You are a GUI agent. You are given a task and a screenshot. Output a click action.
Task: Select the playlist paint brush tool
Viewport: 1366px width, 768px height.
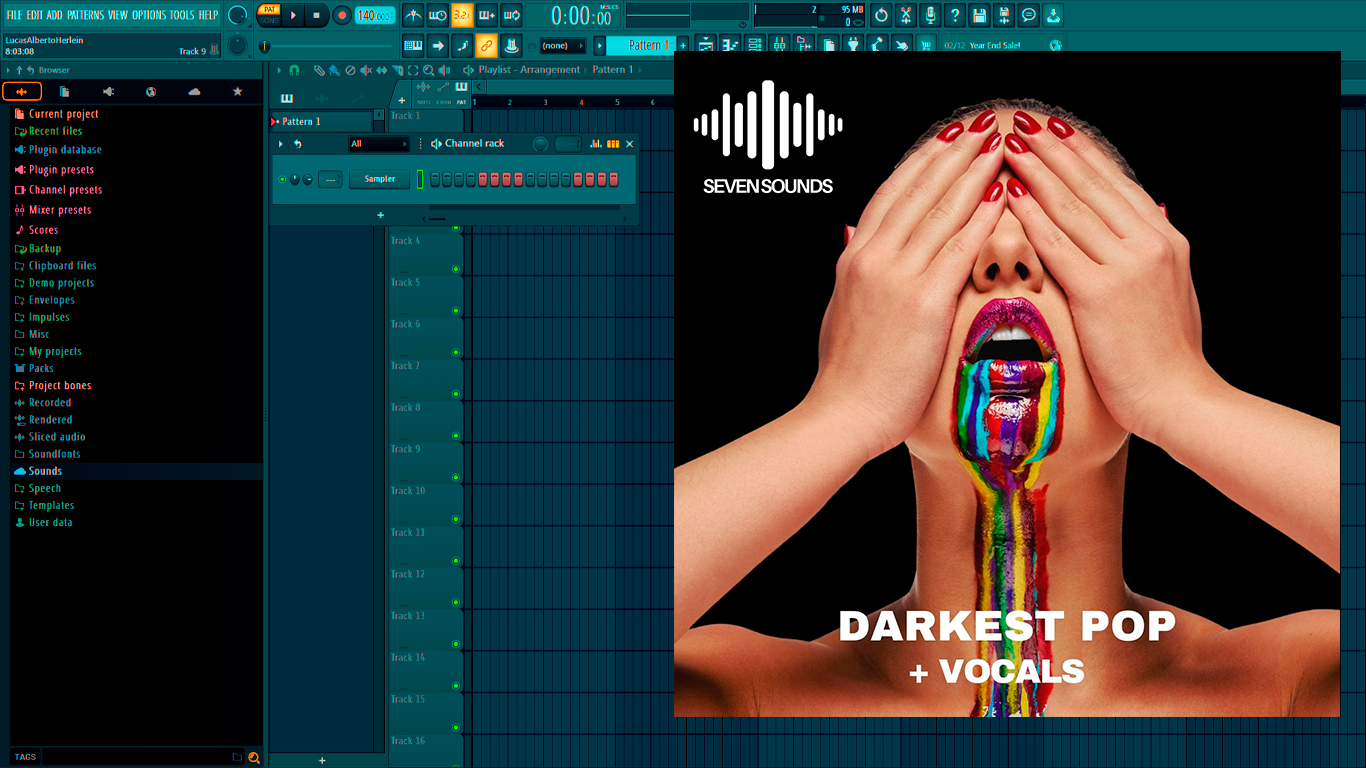pyautogui.click(x=334, y=70)
